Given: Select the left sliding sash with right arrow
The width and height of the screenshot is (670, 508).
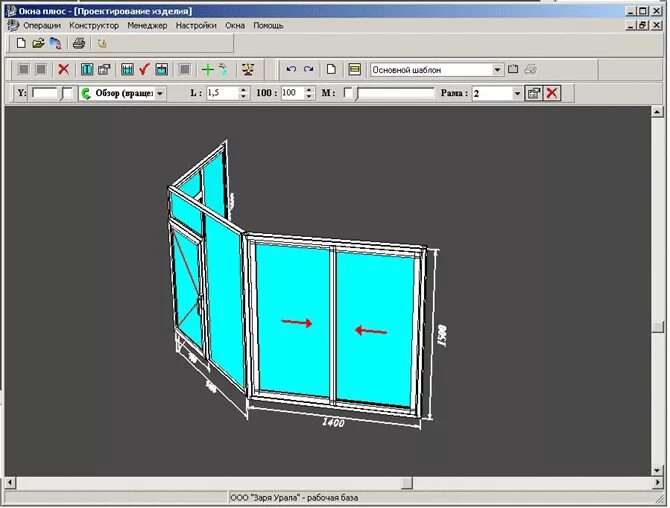Looking at the screenshot, I should click(x=294, y=320).
